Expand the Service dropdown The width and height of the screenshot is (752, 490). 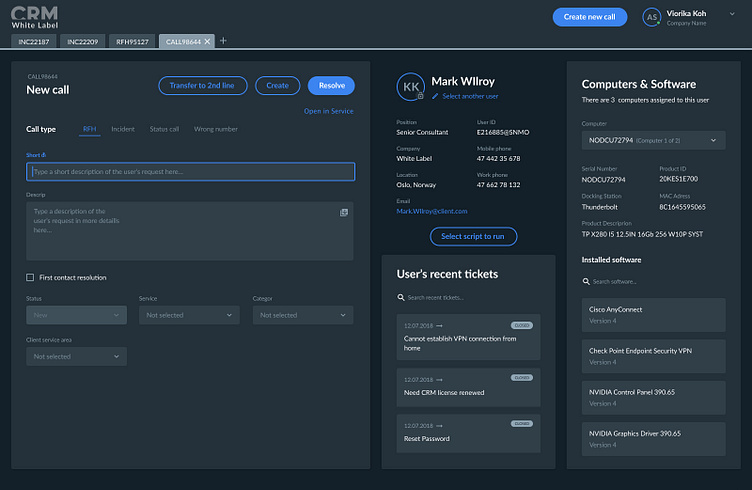(x=189, y=315)
